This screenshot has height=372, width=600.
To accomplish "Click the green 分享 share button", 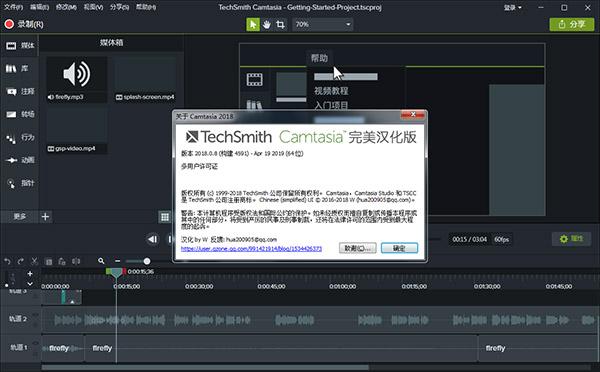I will click(572, 24).
